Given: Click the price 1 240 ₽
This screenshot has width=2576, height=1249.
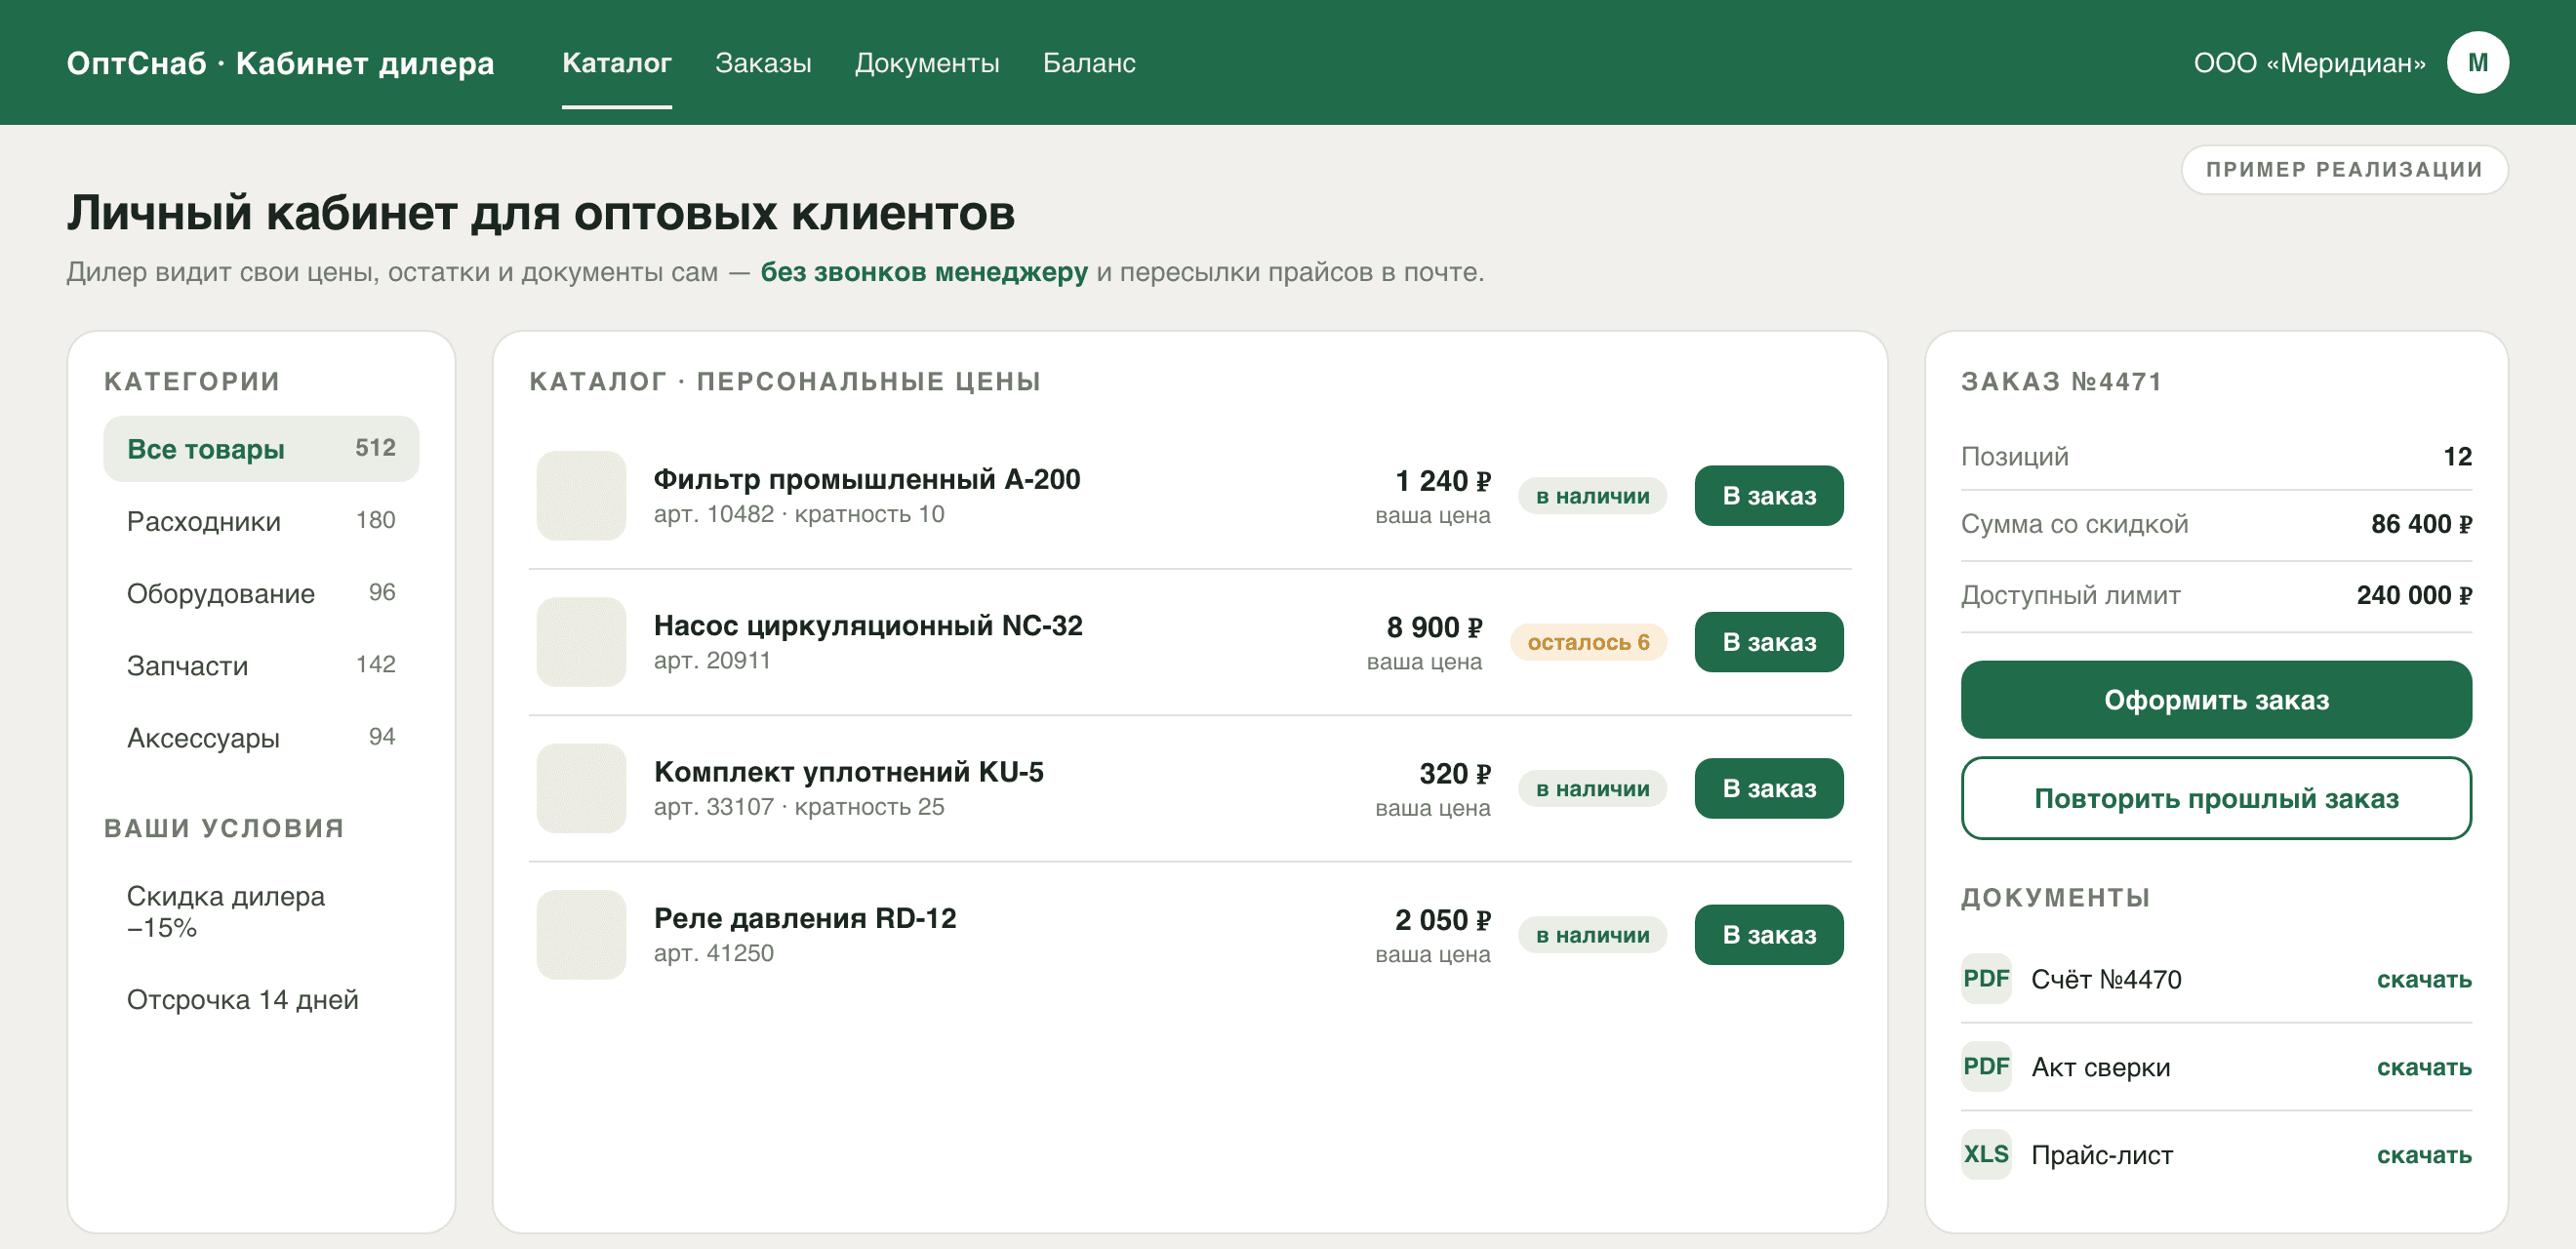Looking at the screenshot, I should click(1442, 481).
